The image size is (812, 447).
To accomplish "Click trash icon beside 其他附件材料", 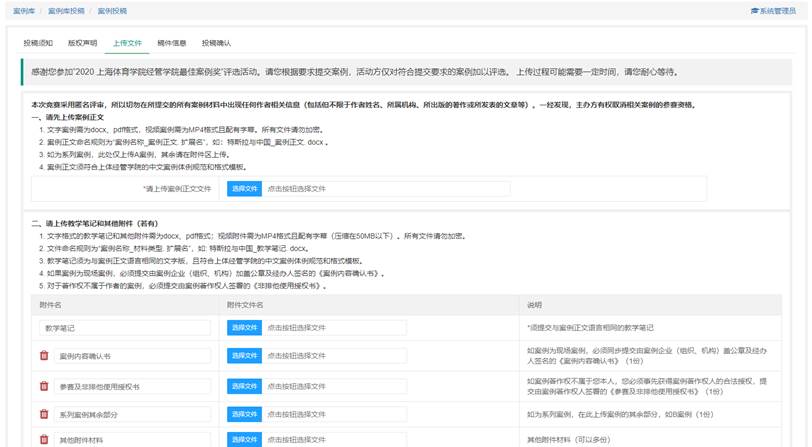I will (44, 439).
